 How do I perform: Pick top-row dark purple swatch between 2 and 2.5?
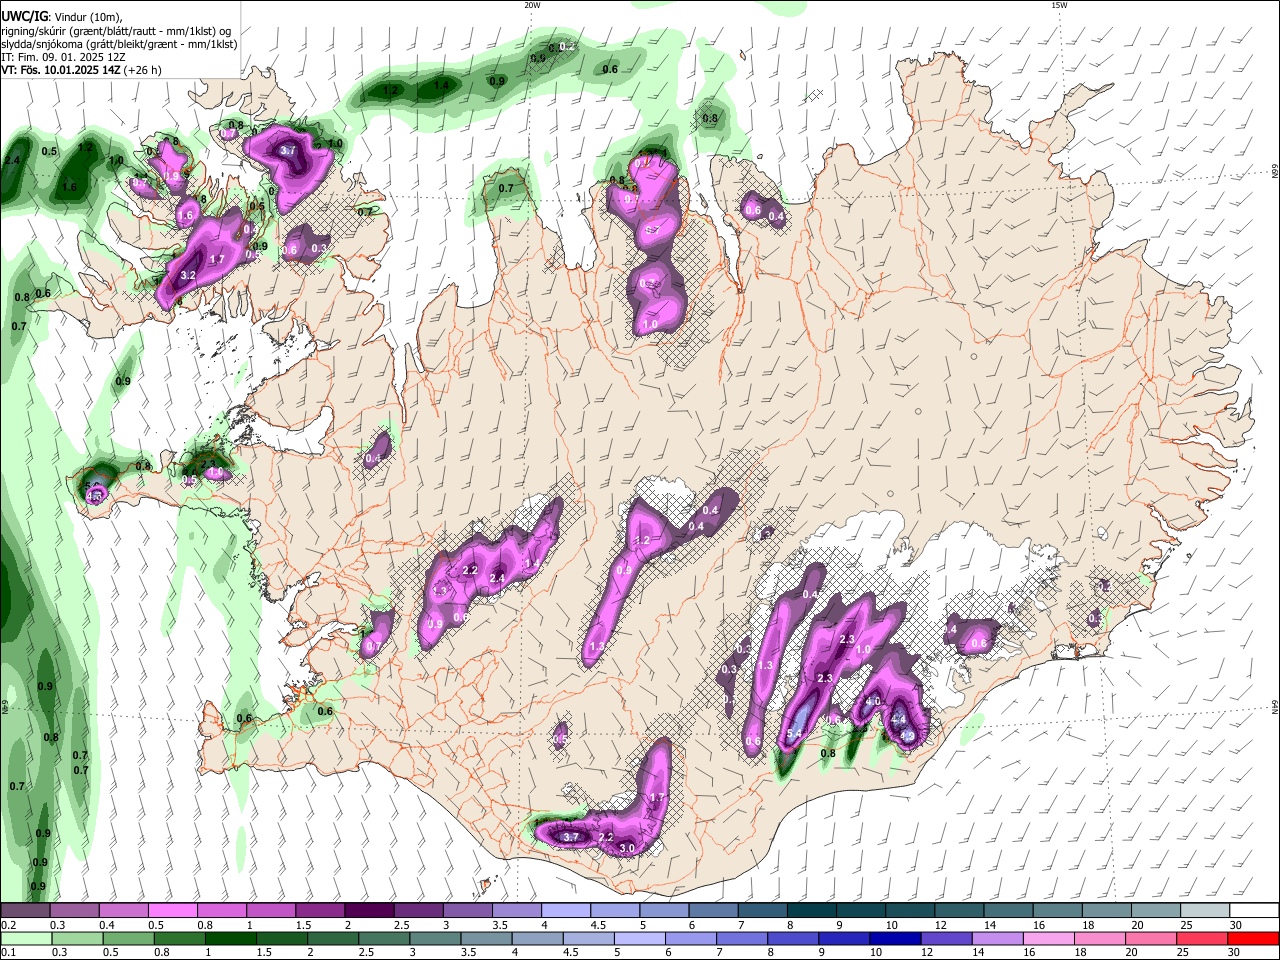coord(369,911)
